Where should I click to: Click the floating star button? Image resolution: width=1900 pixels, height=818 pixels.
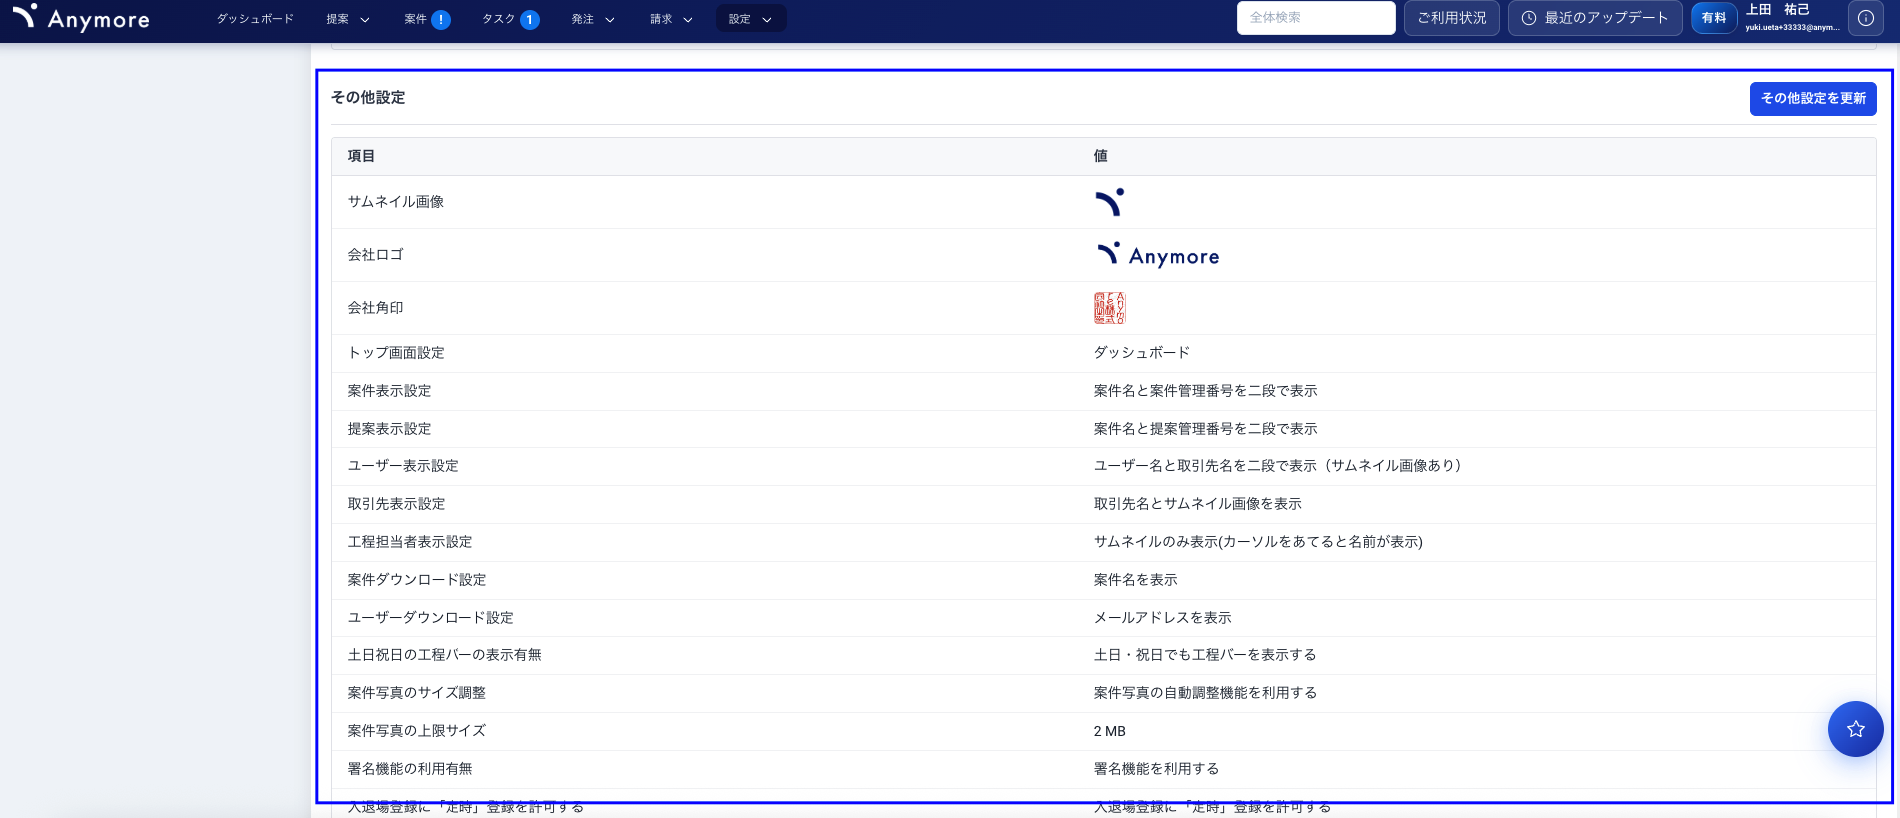point(1855,729)
